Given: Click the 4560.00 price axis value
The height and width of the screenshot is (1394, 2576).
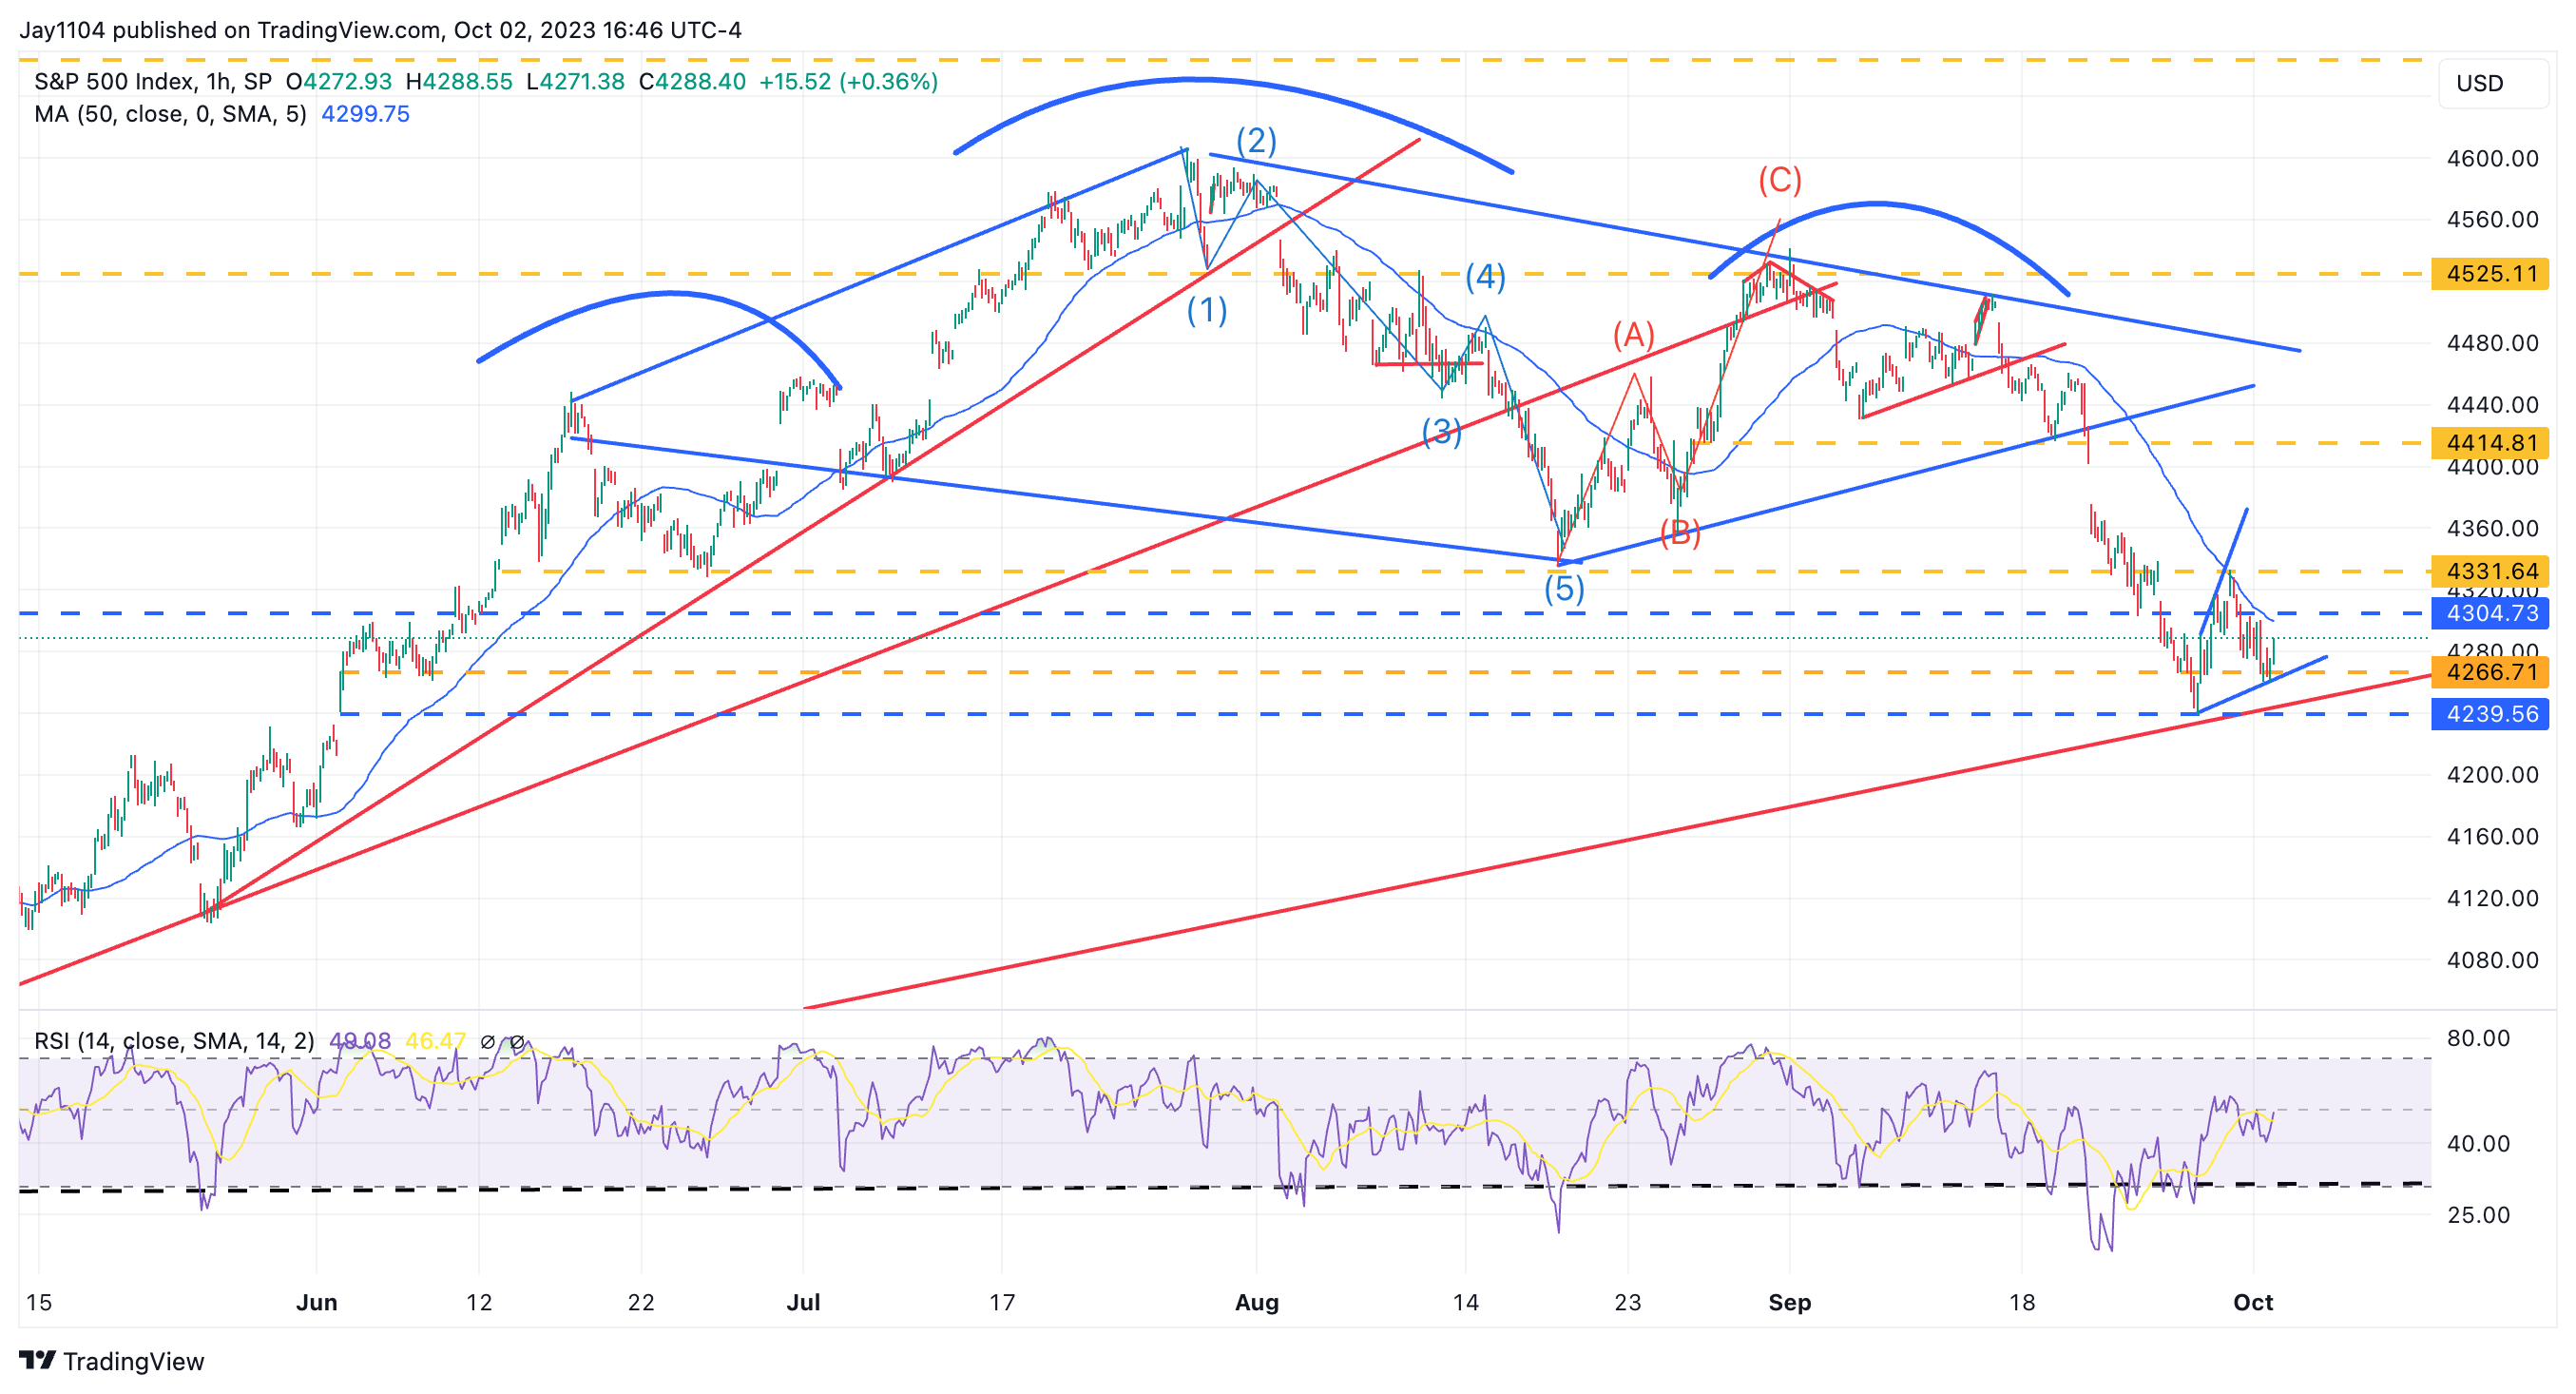Looking at the screenshot, I should [2492, 219].
